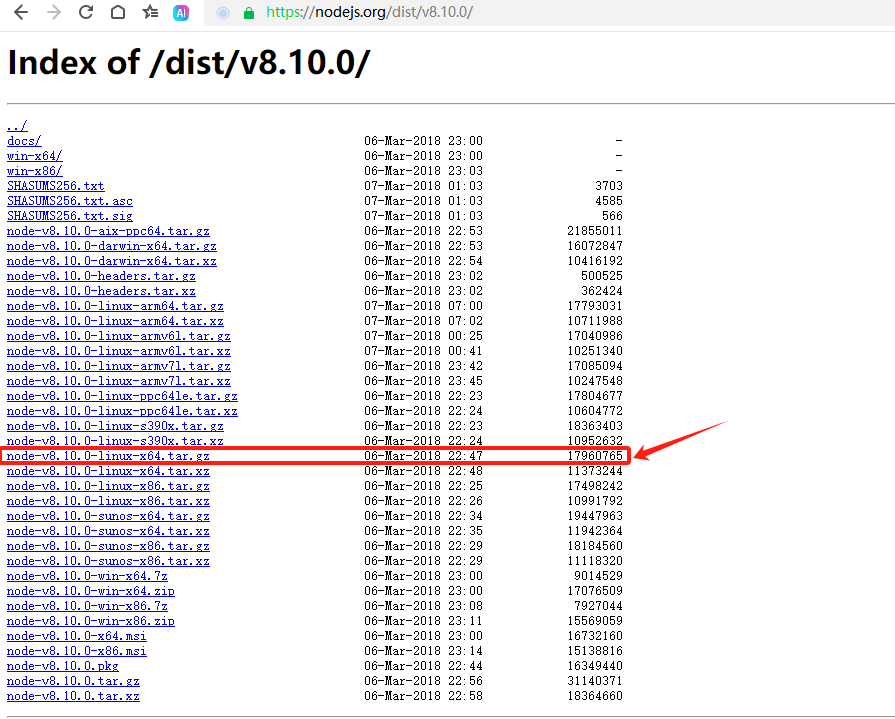The height and width of the screenshot is (719, 895).
Task: Download node-v8.10.0-linux-arm64.tar.gz
Action: pyautogui.click(x=115, y=306)
